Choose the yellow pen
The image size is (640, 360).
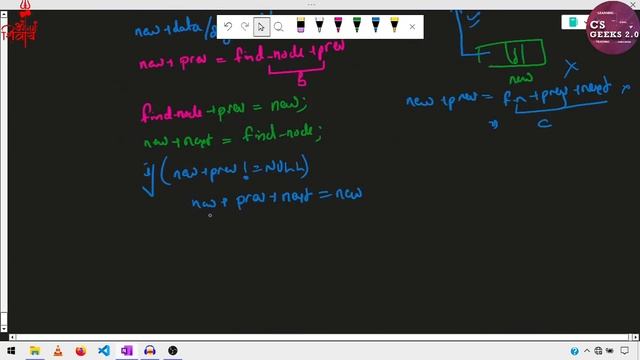coord(394,25)
